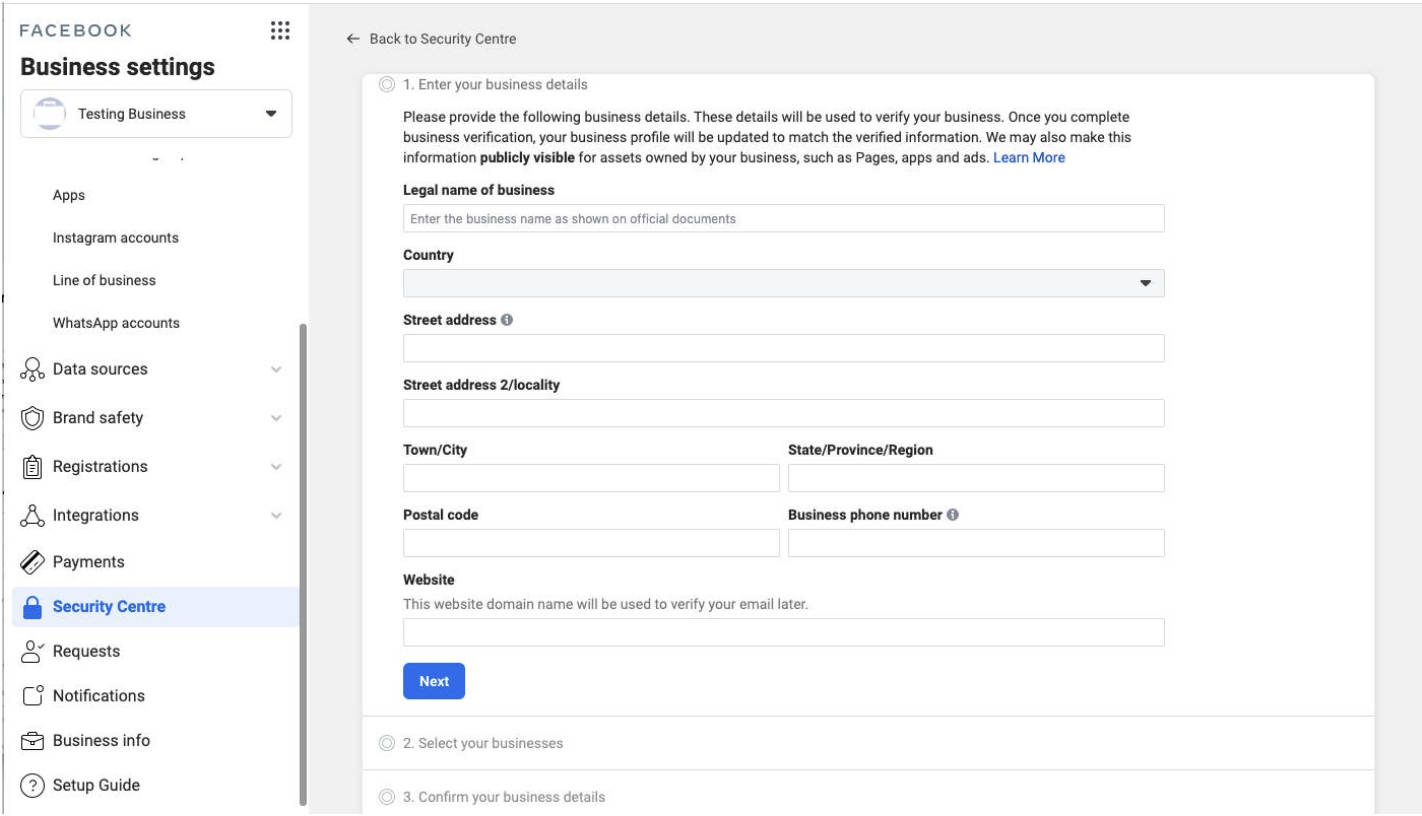Click the Payments card icon

34,562
